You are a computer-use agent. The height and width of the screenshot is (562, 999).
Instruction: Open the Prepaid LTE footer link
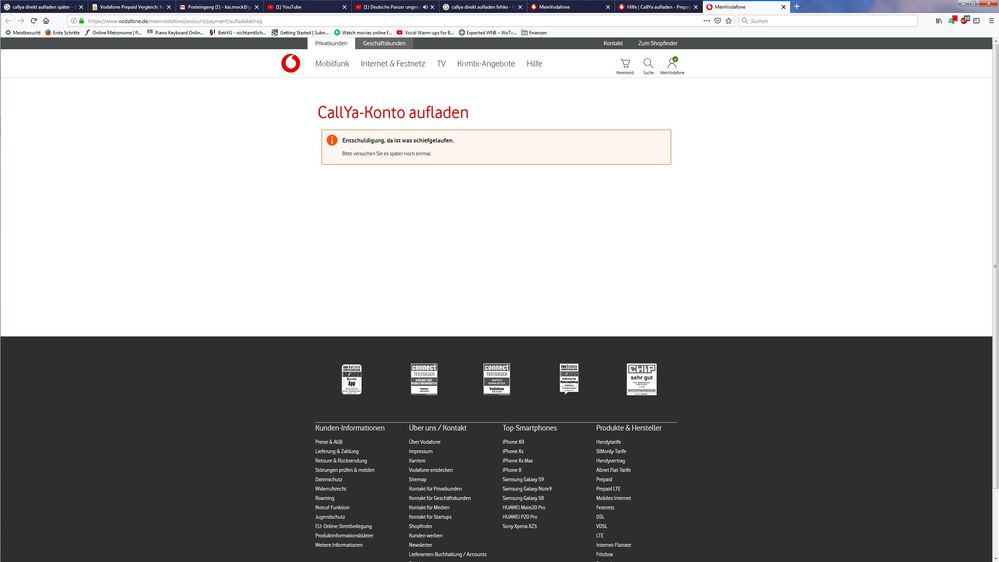click(608, 489)
